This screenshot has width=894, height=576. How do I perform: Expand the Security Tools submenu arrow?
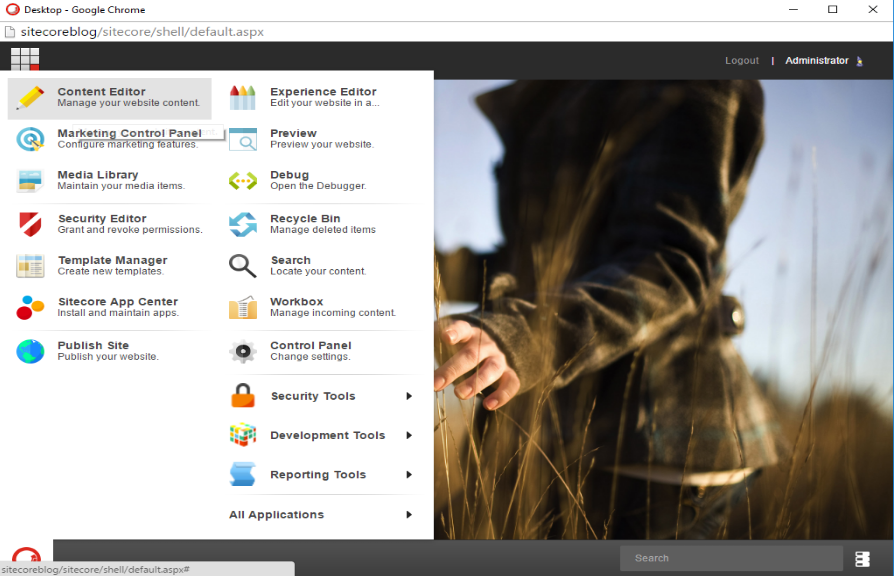(x=409, y=396)
